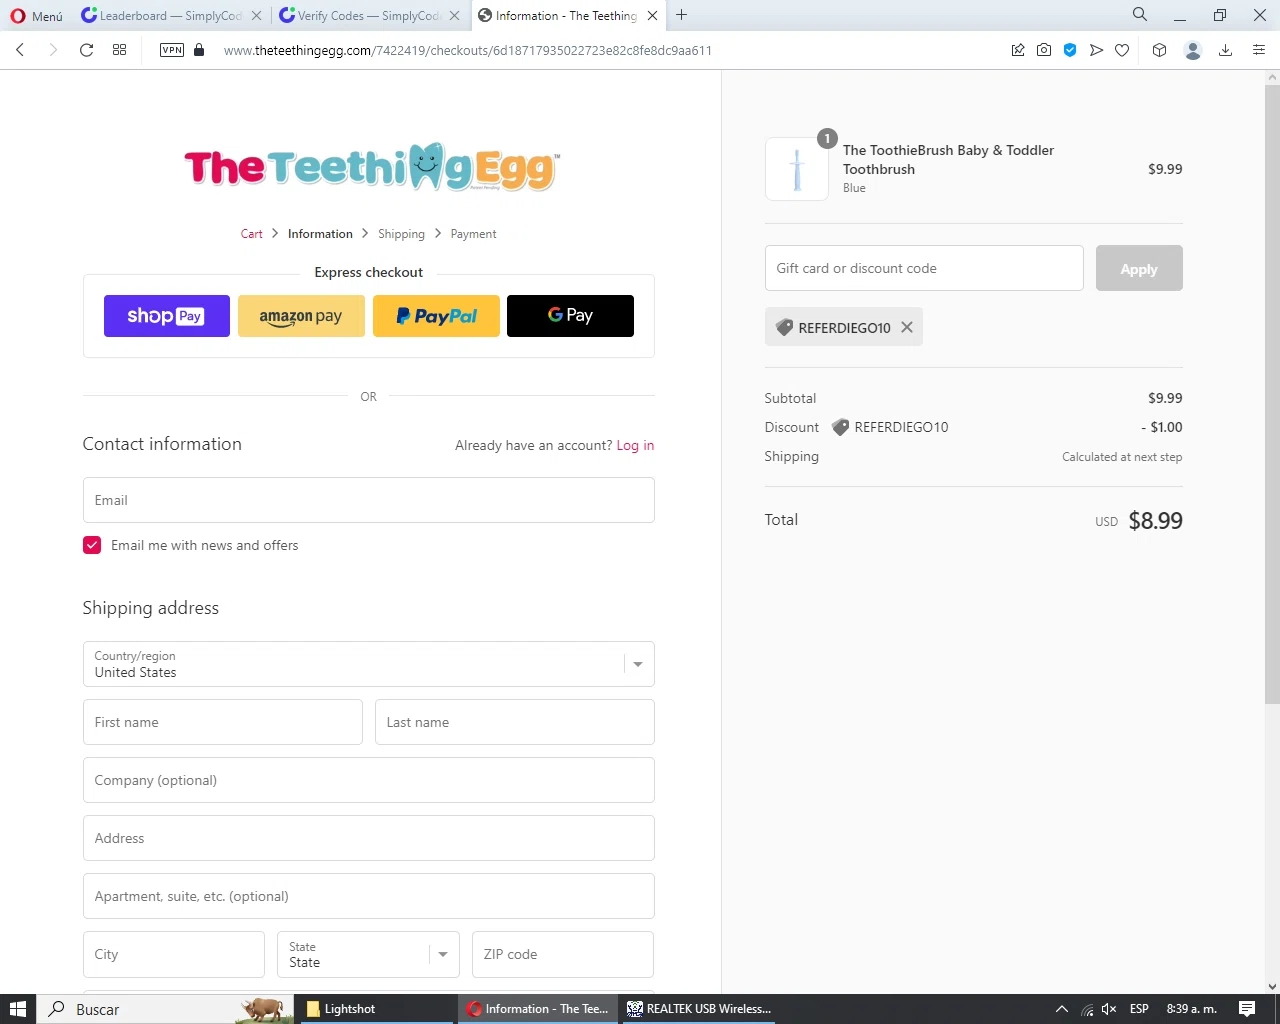This screenshot has height=1024, width=1280.
Task: Focus Gift card or discount code field
Action: tap(924, 268)
